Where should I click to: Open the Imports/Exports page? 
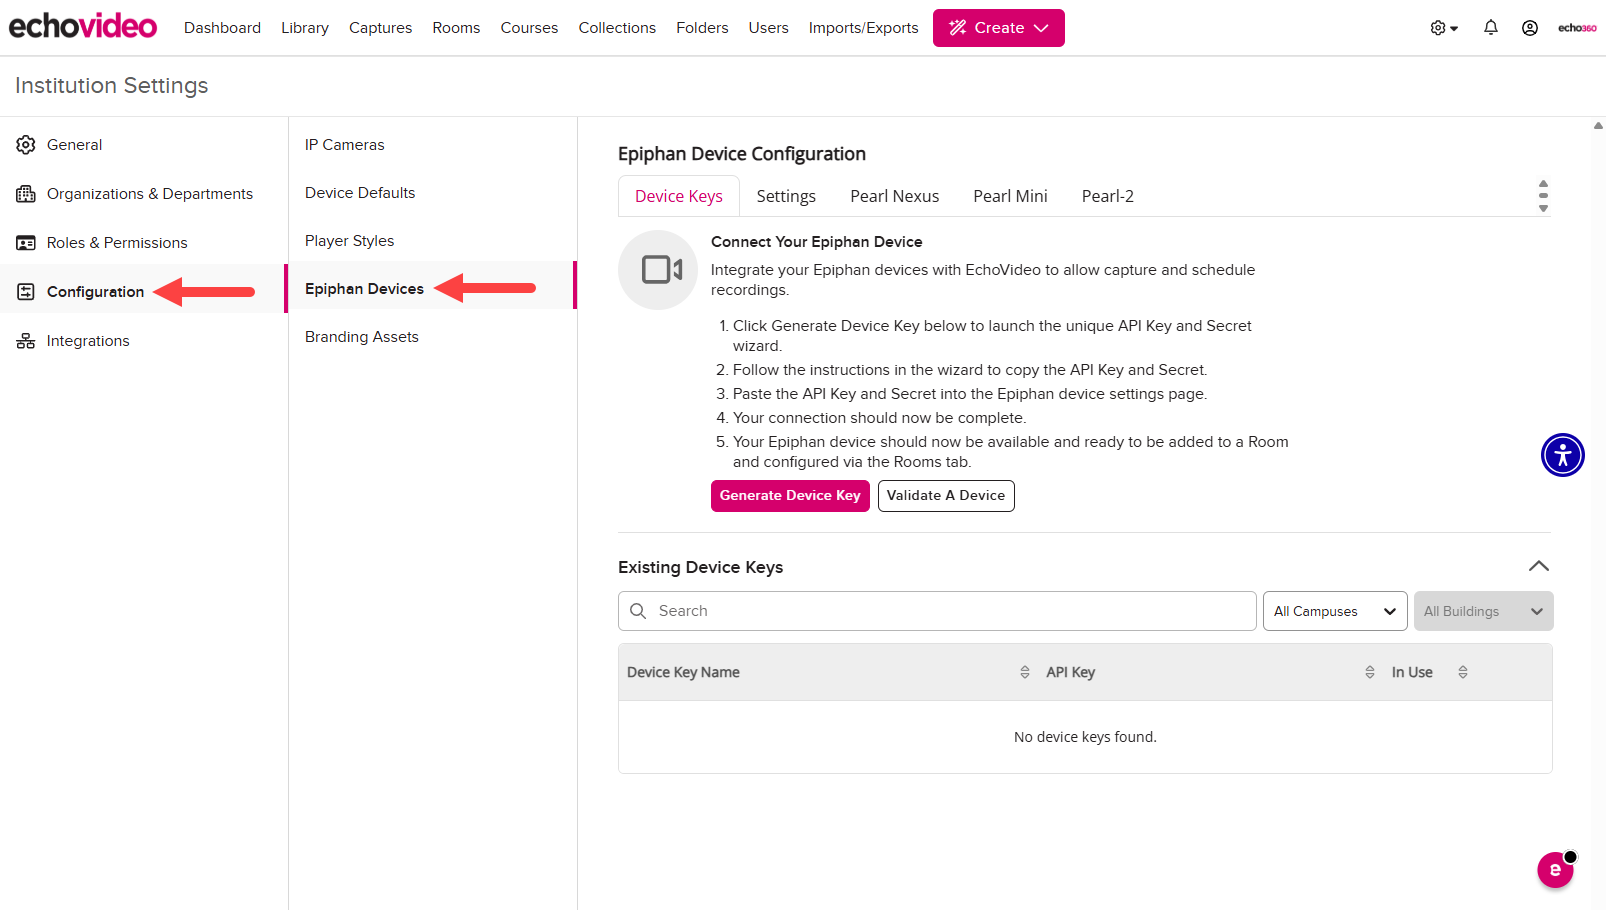(x=863, y=28)
